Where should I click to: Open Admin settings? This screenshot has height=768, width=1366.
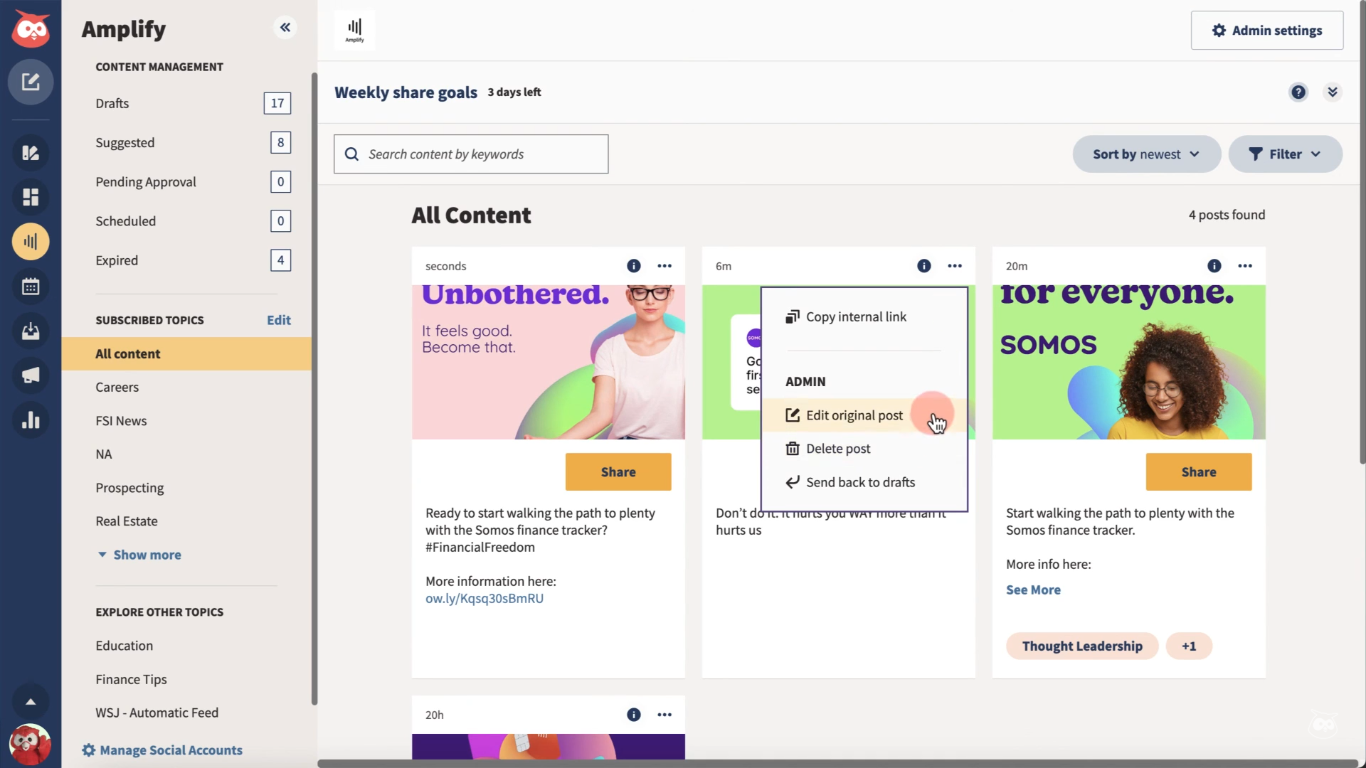pyautogui.click(x=1267, y=30)
